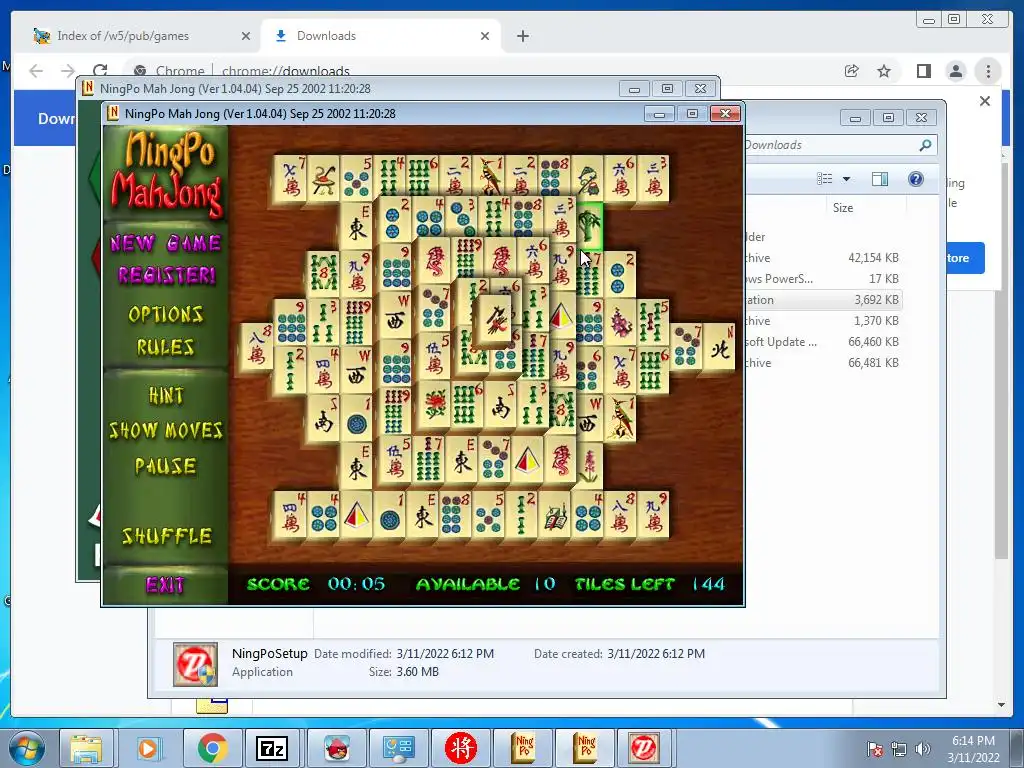Open Windows Explorer from the taskbar
The height and width of the screenshot is (768, 1024).
pos(86,748)
